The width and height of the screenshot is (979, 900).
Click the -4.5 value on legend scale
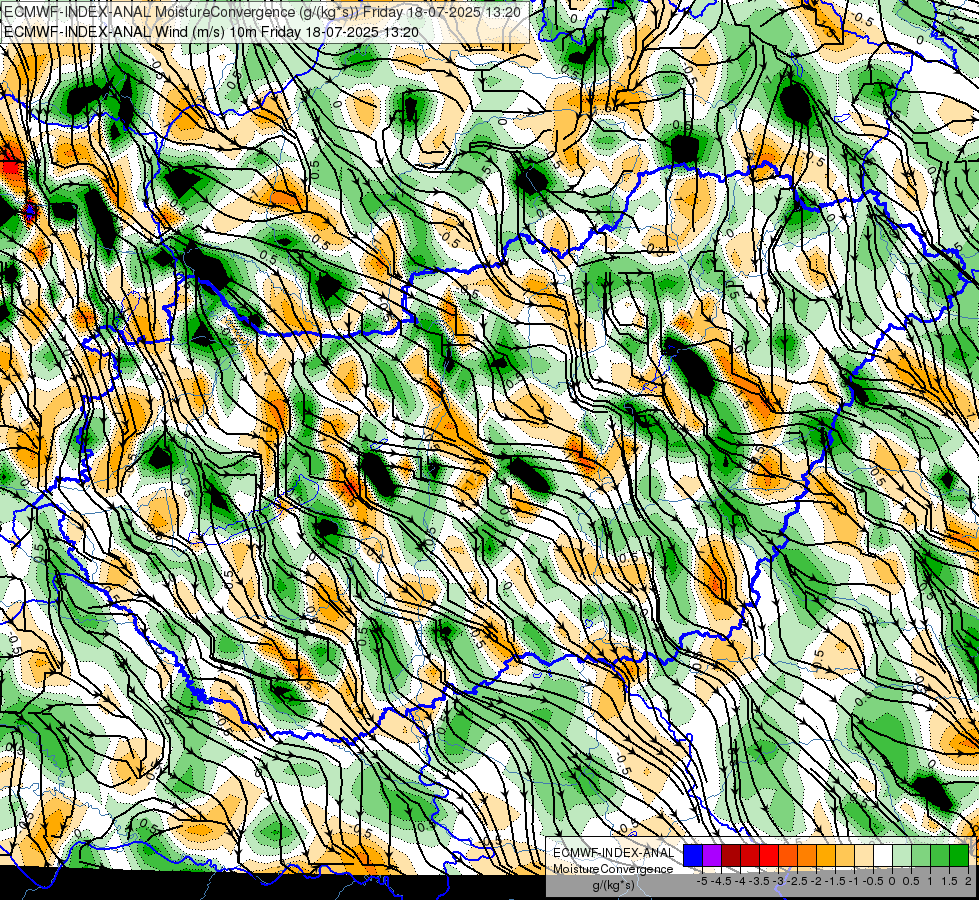click(722, 881)
